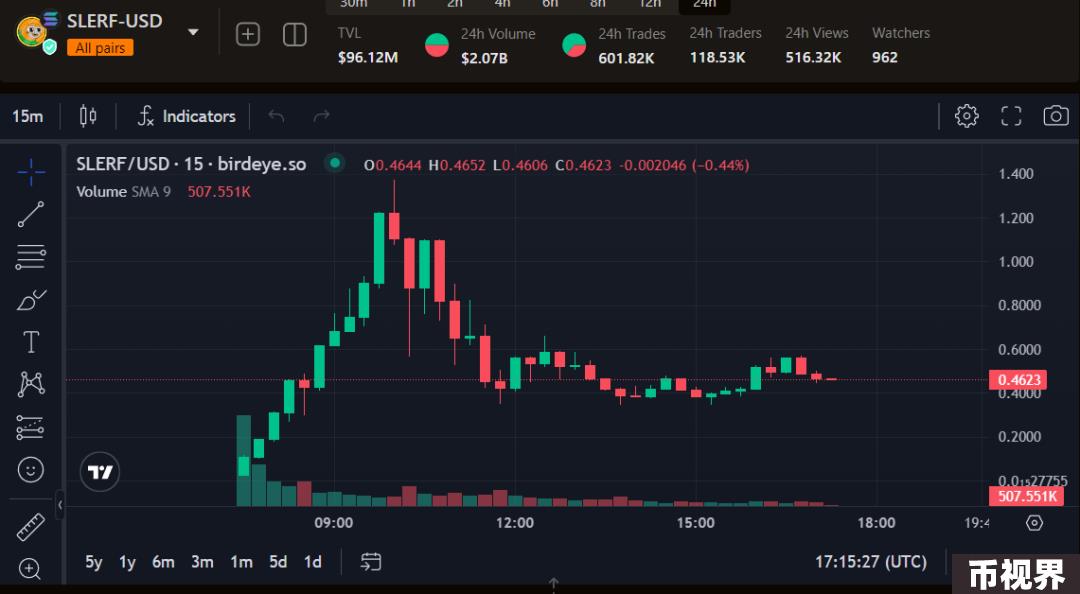
Task: Click the 24h Traders 118.53K stat
Action: point(725,45)
